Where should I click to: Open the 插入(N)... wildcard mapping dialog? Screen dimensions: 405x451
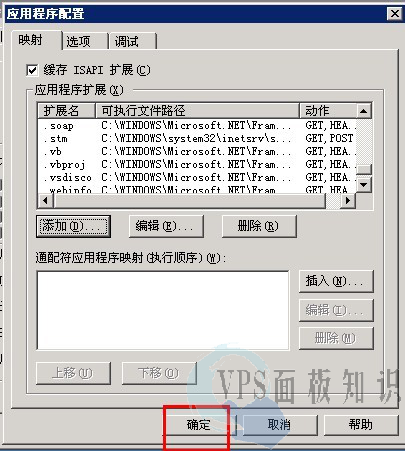(336, 281)
